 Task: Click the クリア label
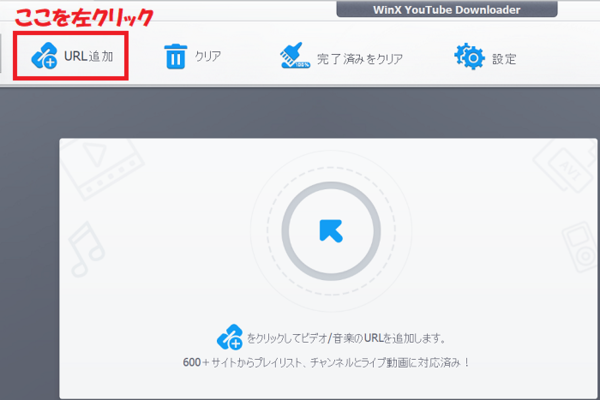208,56
